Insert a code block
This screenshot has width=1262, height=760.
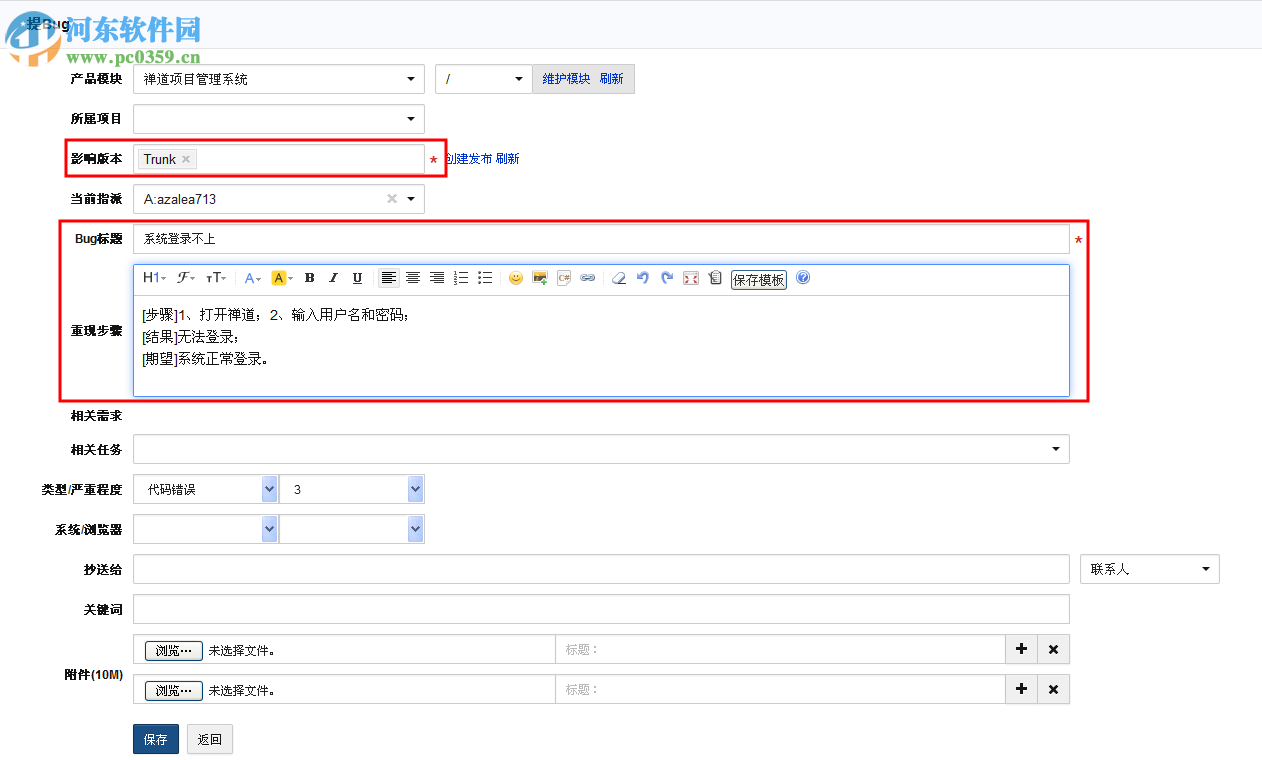tap(564, 278)
